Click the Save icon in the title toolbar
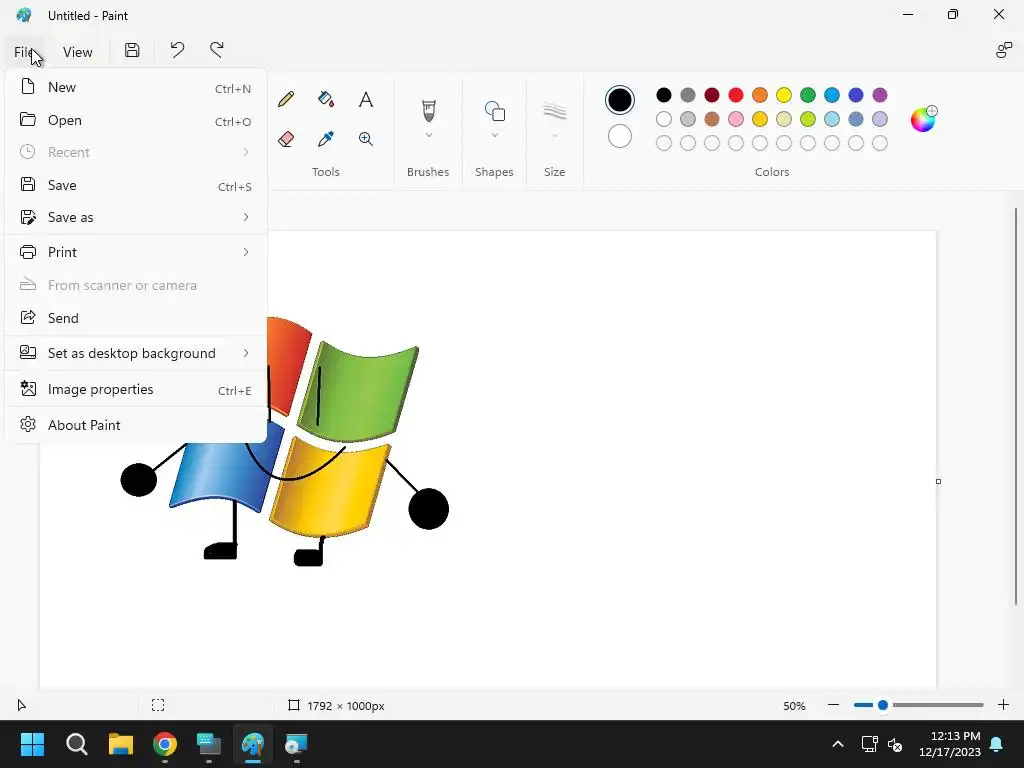This screenshot has width=1024, height=768. 132,50
